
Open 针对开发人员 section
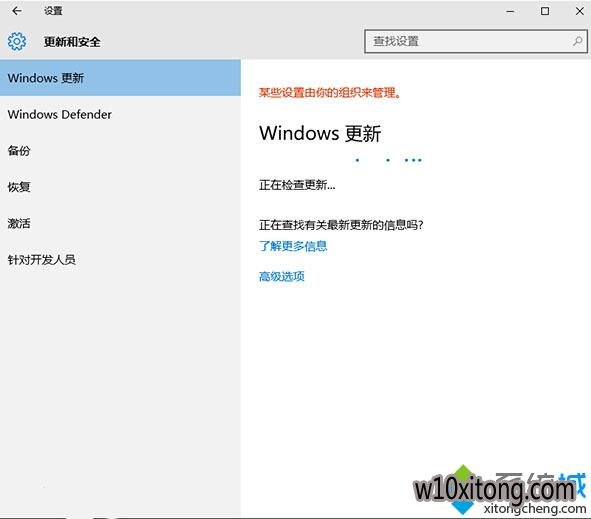[120, 259]
